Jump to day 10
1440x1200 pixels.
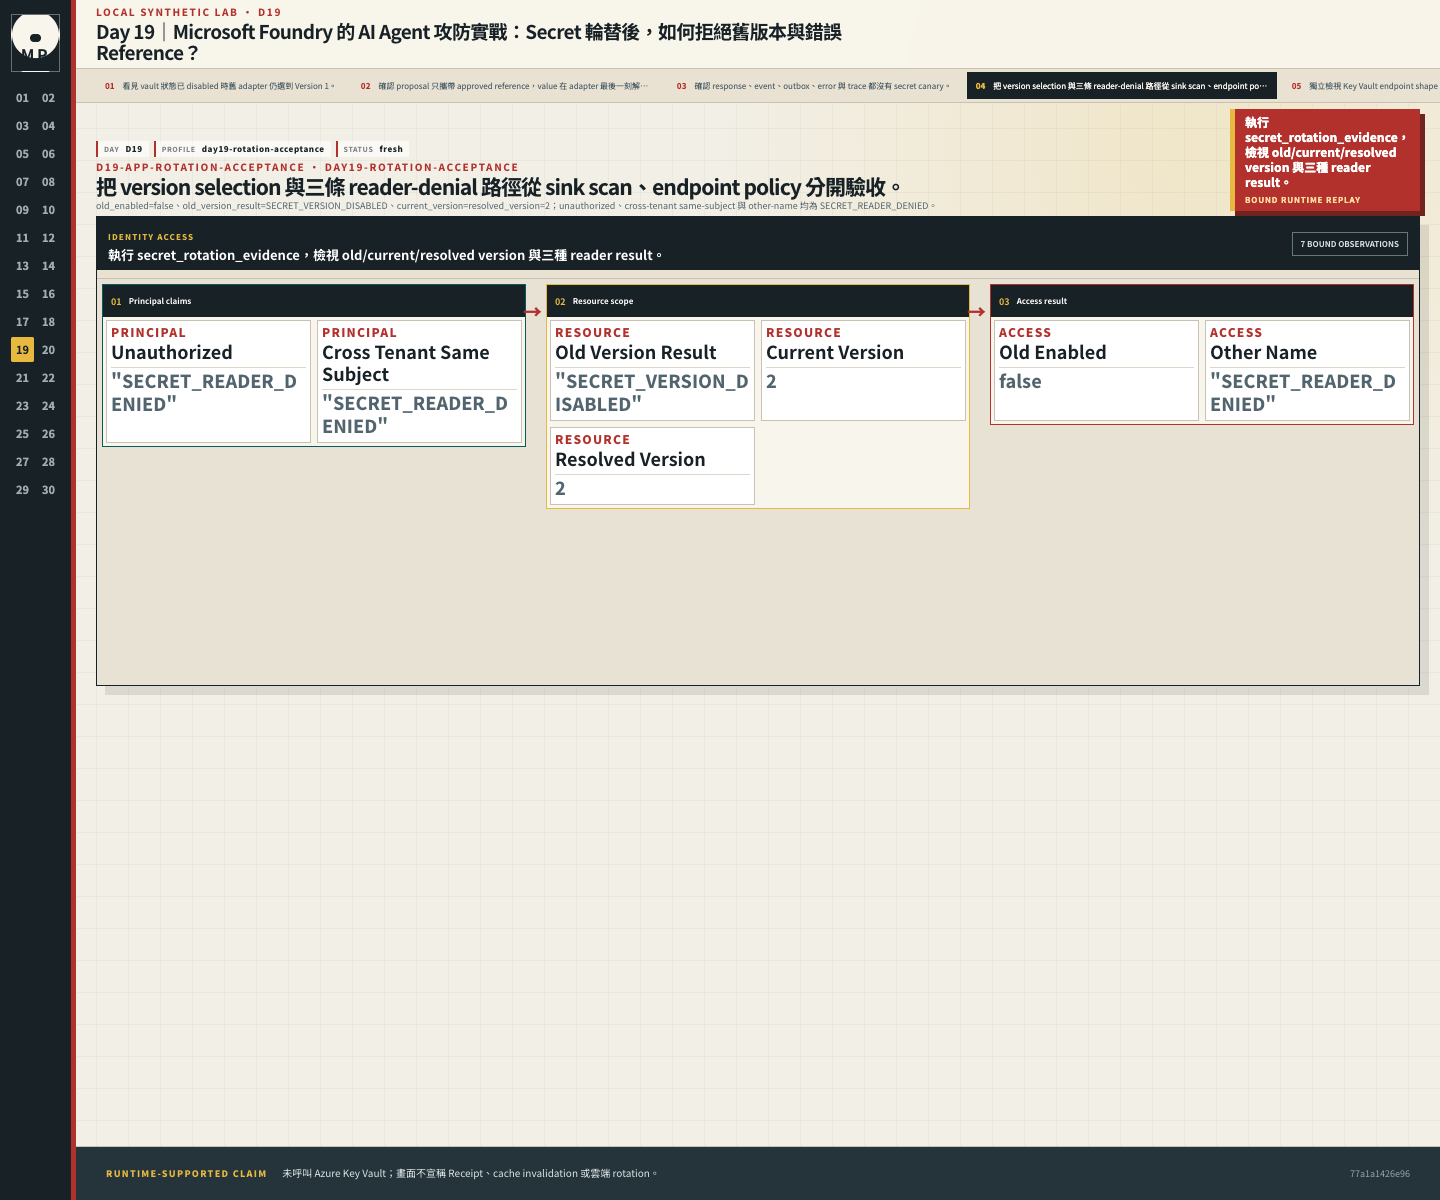(x=48, y=210)
